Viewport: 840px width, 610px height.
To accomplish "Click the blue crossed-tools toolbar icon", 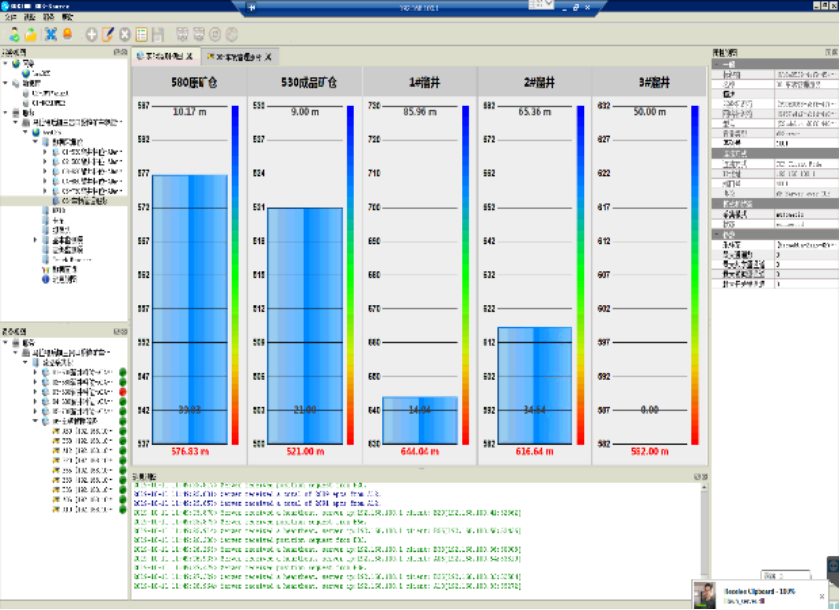I will (x=51, y=34).
